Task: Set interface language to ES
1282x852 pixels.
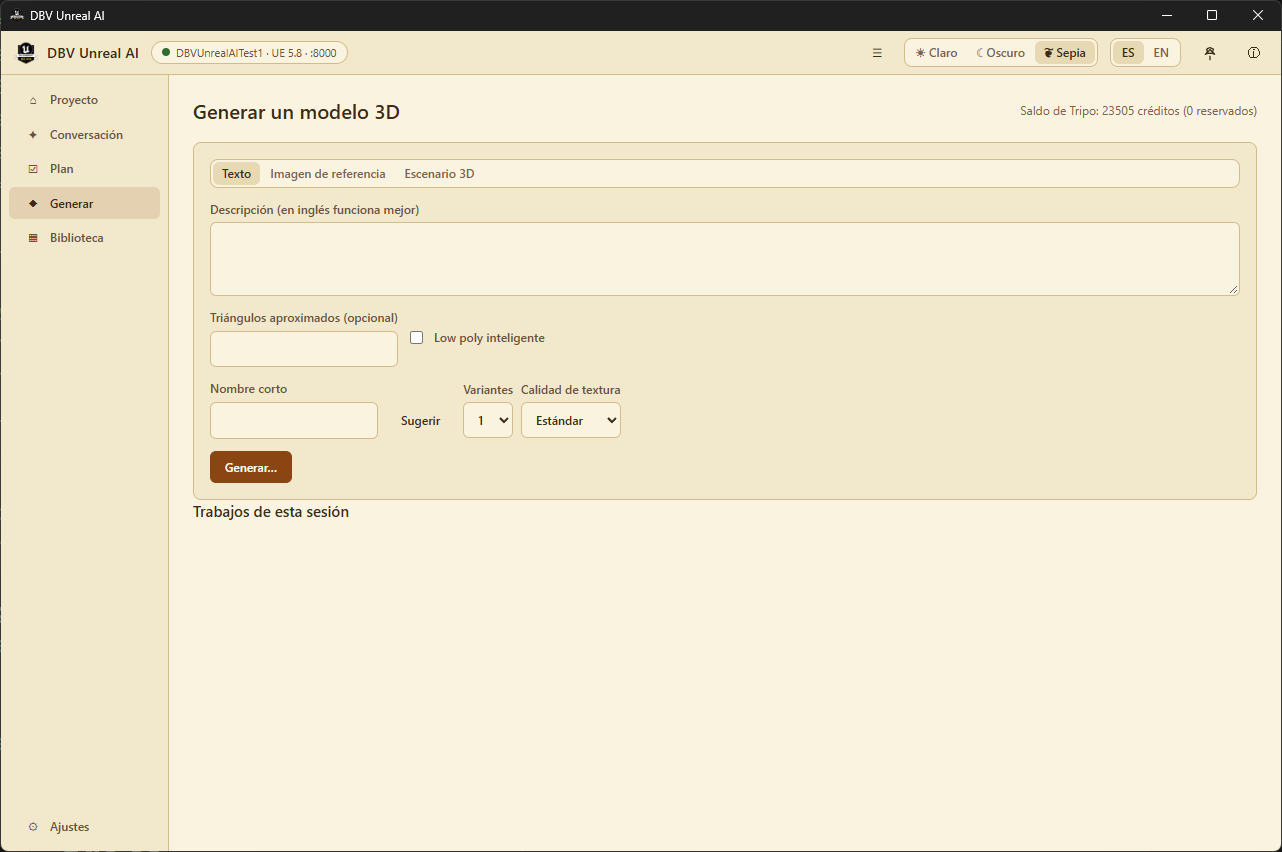Action: tap(1128, 53)
